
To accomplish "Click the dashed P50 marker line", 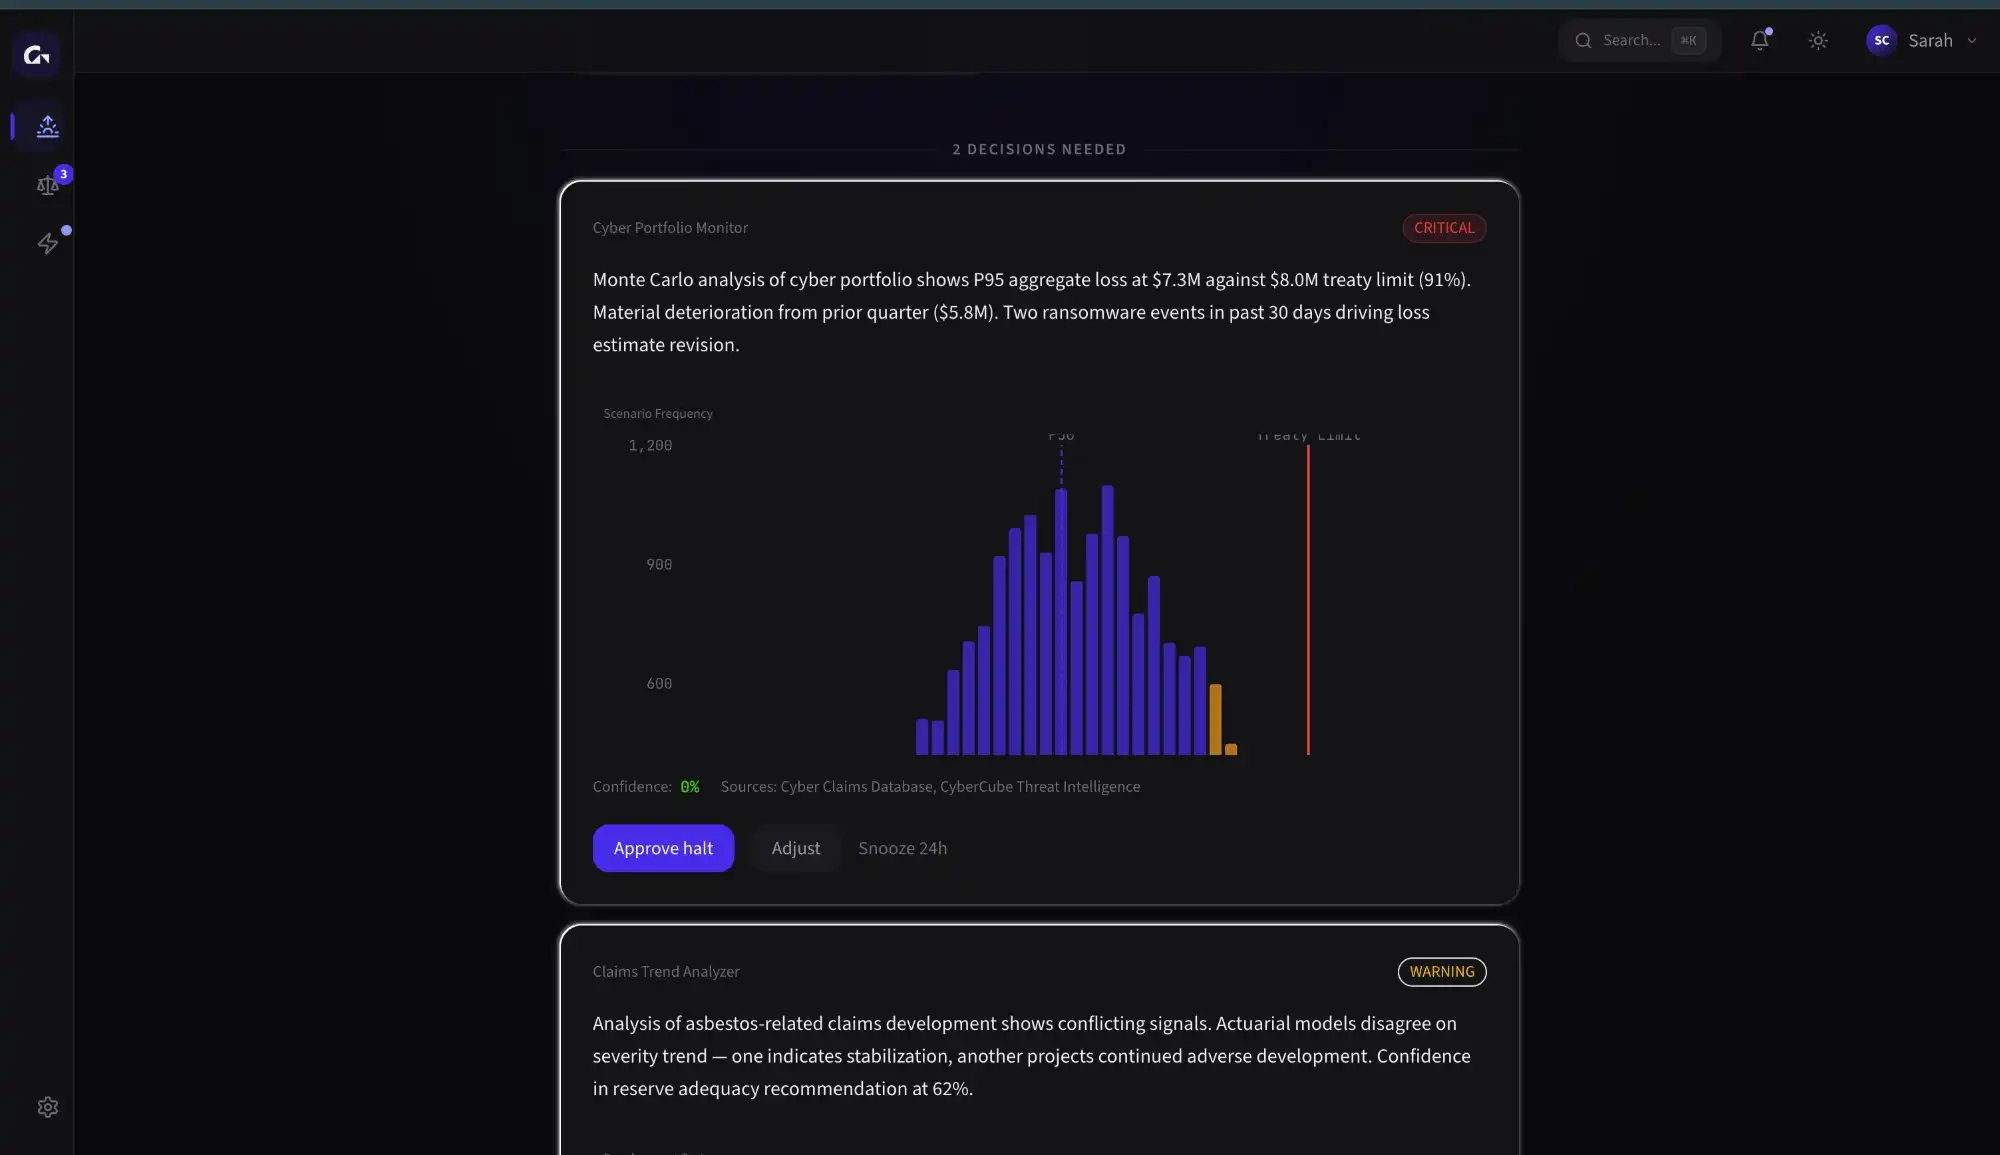I will click(1061, 466).
